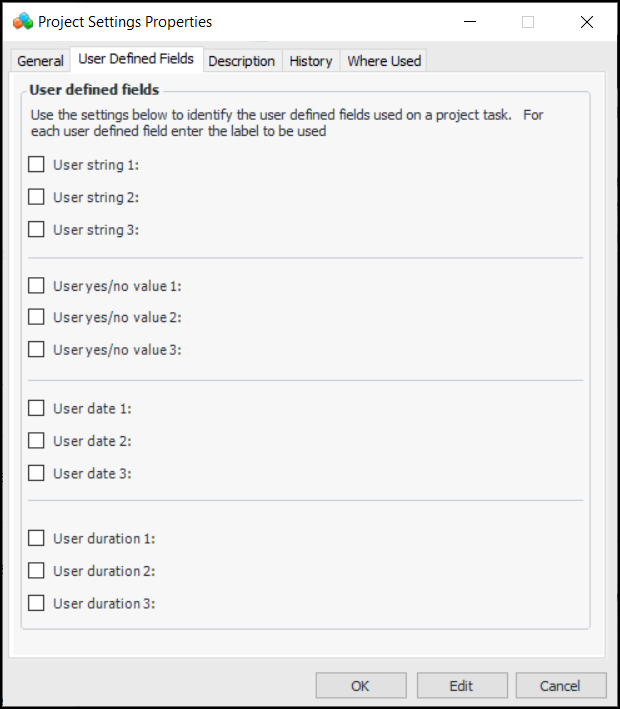The image size is (620, 709).
Task: Go to the Where Used tab
Action: point(384,61)
